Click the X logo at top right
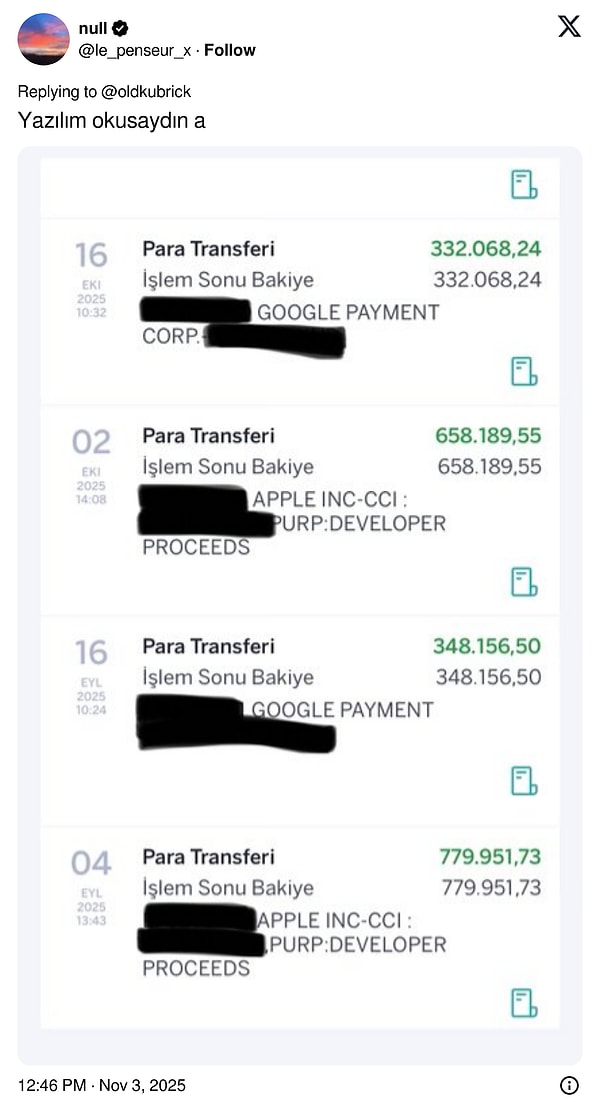Screen dimensions: 600x1116 coord(567,27)
